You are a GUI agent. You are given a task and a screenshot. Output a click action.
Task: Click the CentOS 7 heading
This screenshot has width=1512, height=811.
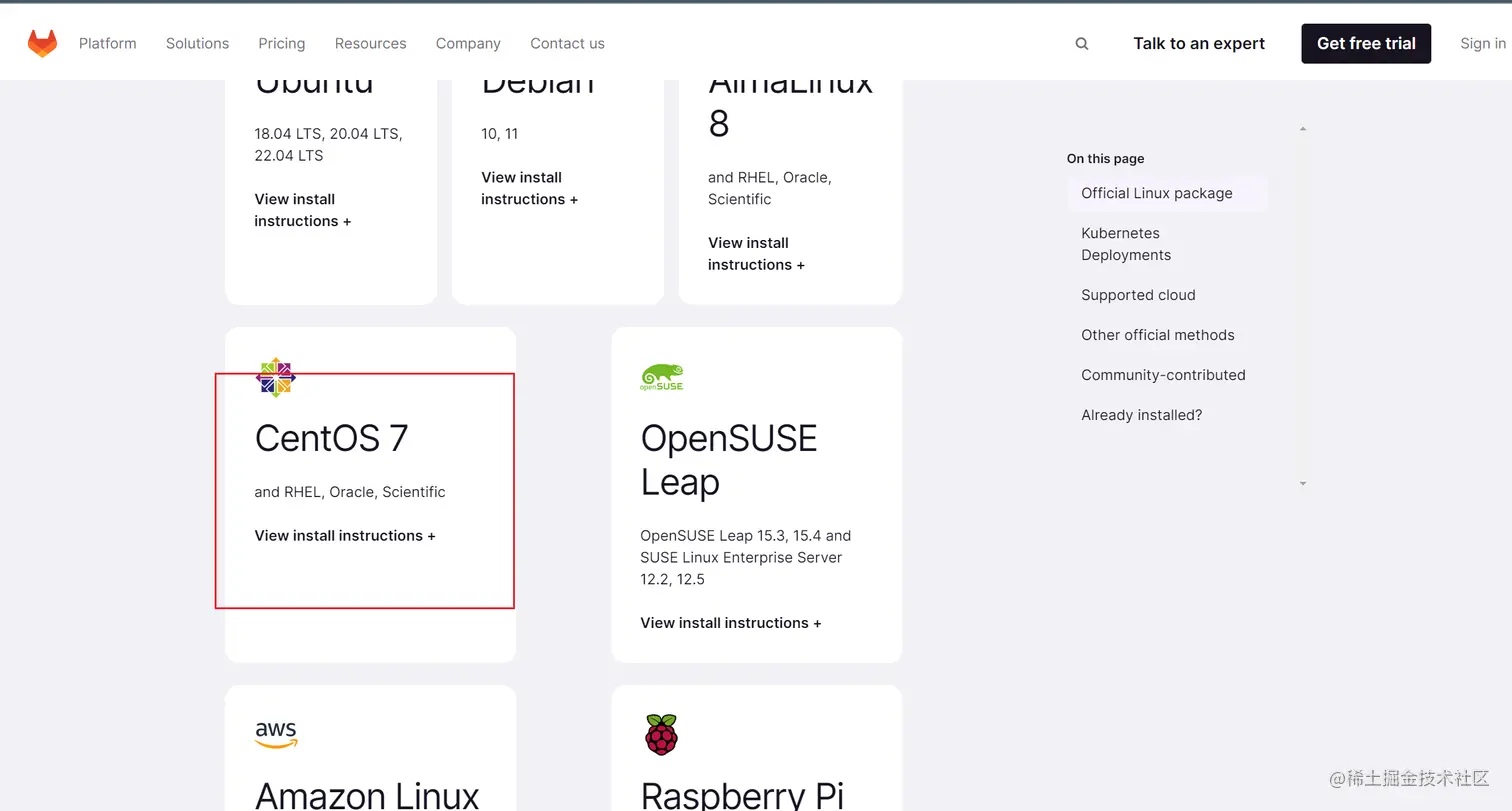pos(332,438)
